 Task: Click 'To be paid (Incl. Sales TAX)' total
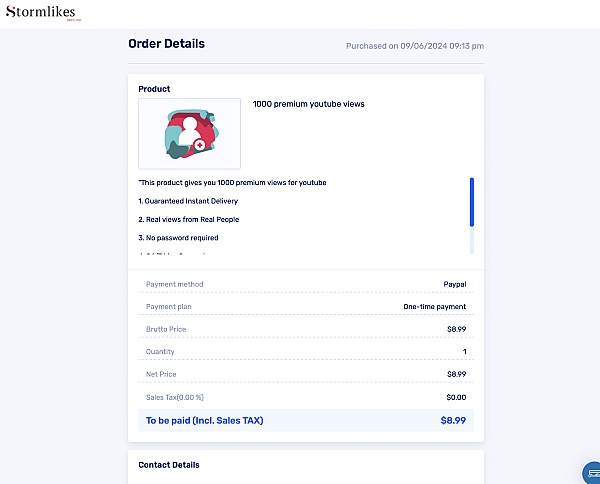tap(205, 420)
